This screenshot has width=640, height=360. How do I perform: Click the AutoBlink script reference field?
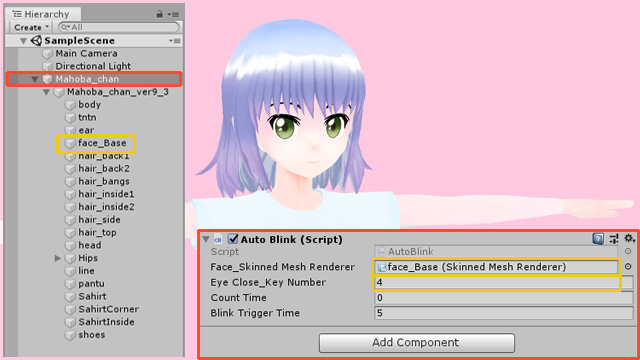496,251
